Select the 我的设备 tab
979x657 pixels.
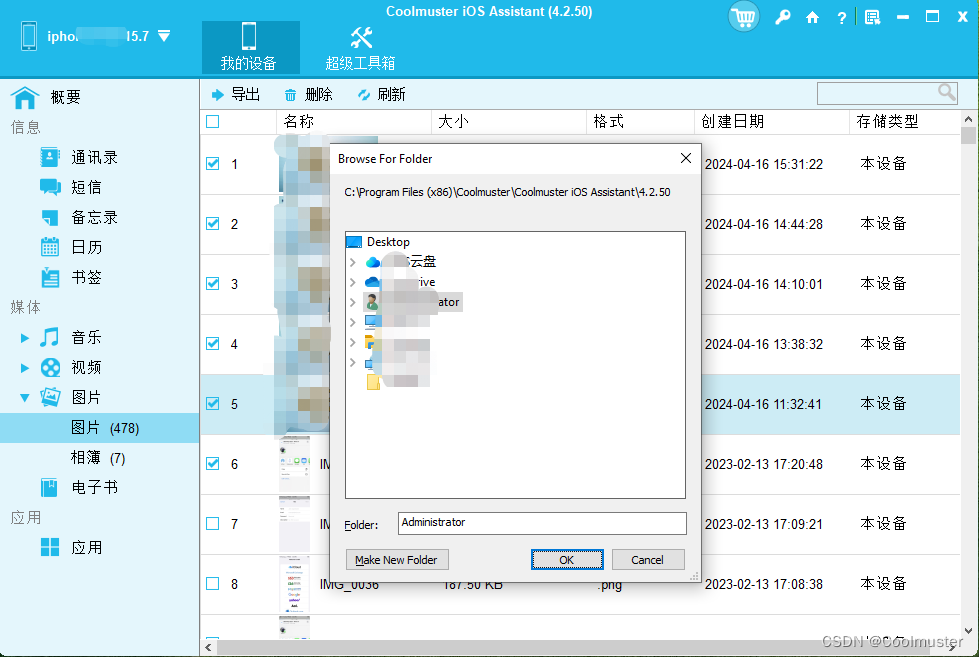tap(251, 47)
